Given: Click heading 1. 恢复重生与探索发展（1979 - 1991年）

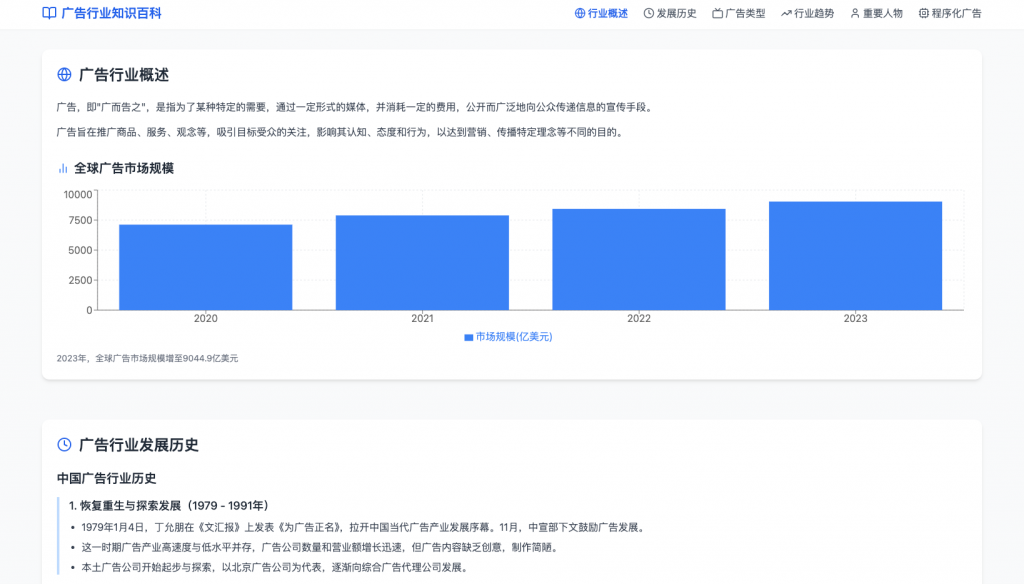Looking at the screenshot, I should (x=168, y=506).
